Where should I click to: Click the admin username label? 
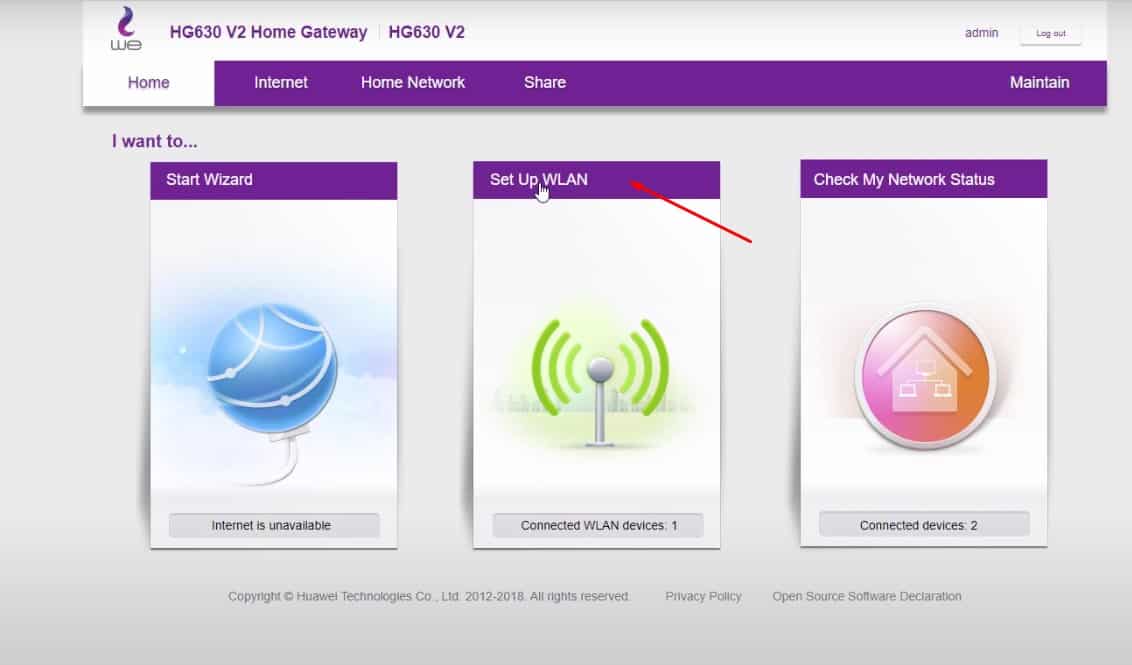pyautogui.click(x=982, y=32)
